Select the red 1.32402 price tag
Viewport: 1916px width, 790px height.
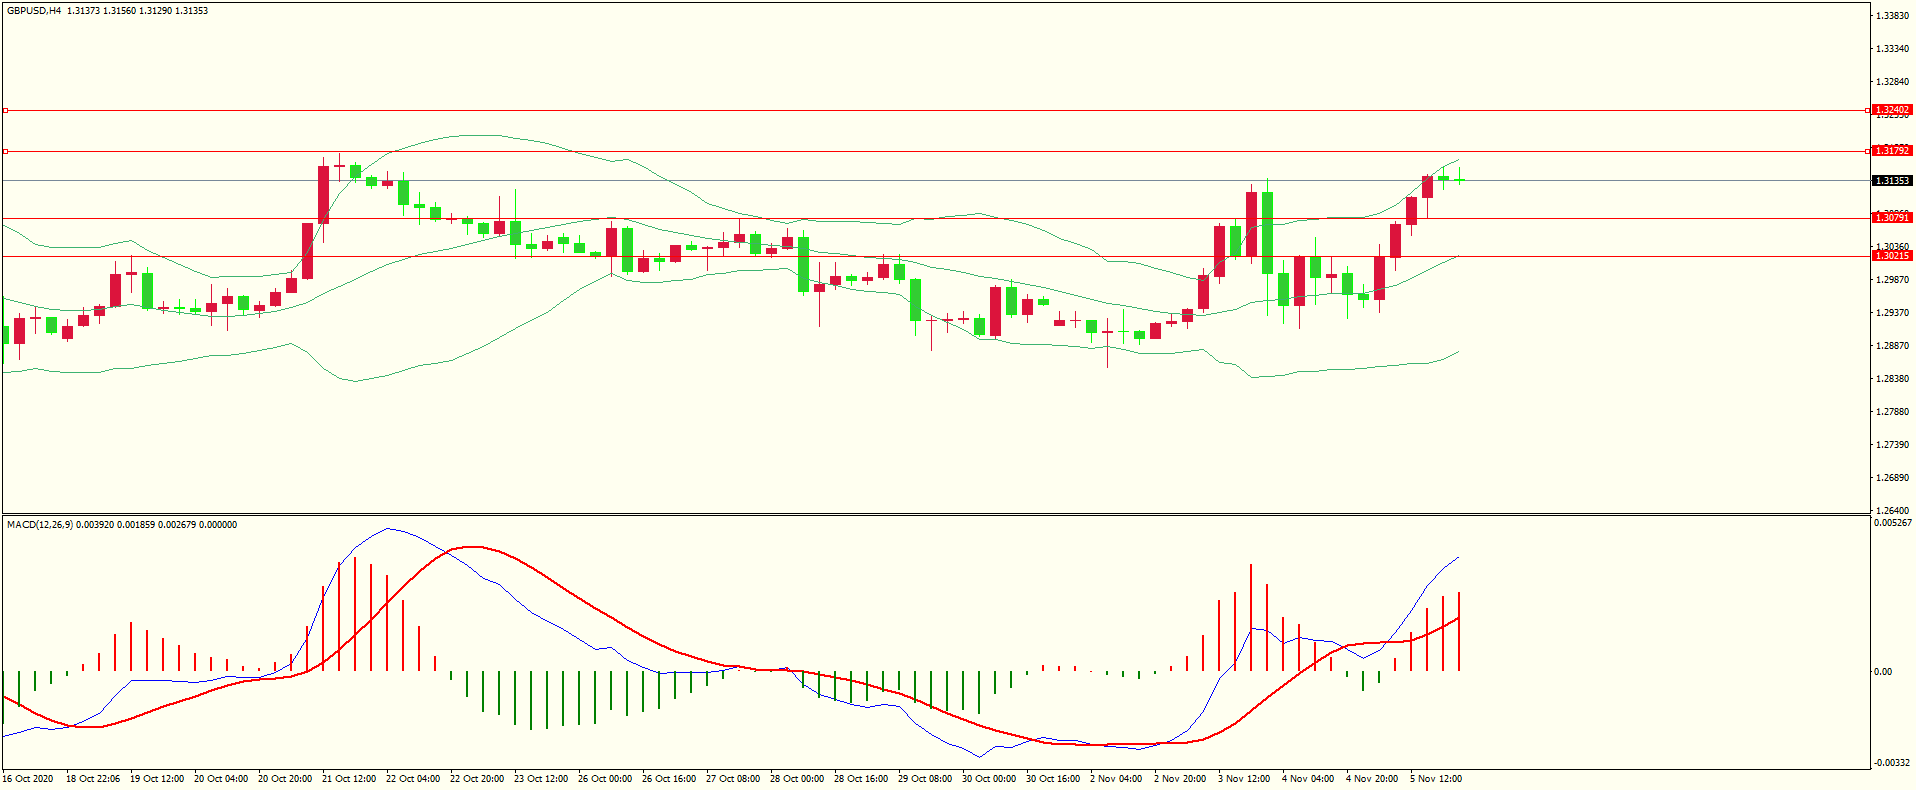tap(1892, 110)
